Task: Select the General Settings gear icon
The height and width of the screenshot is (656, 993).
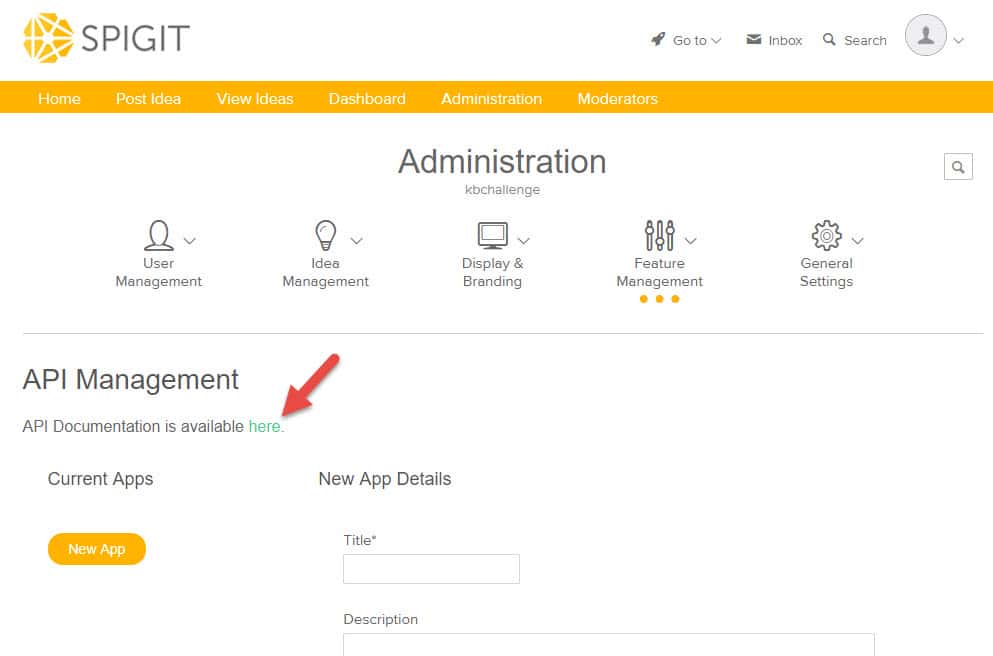Action: coord(826,236)
